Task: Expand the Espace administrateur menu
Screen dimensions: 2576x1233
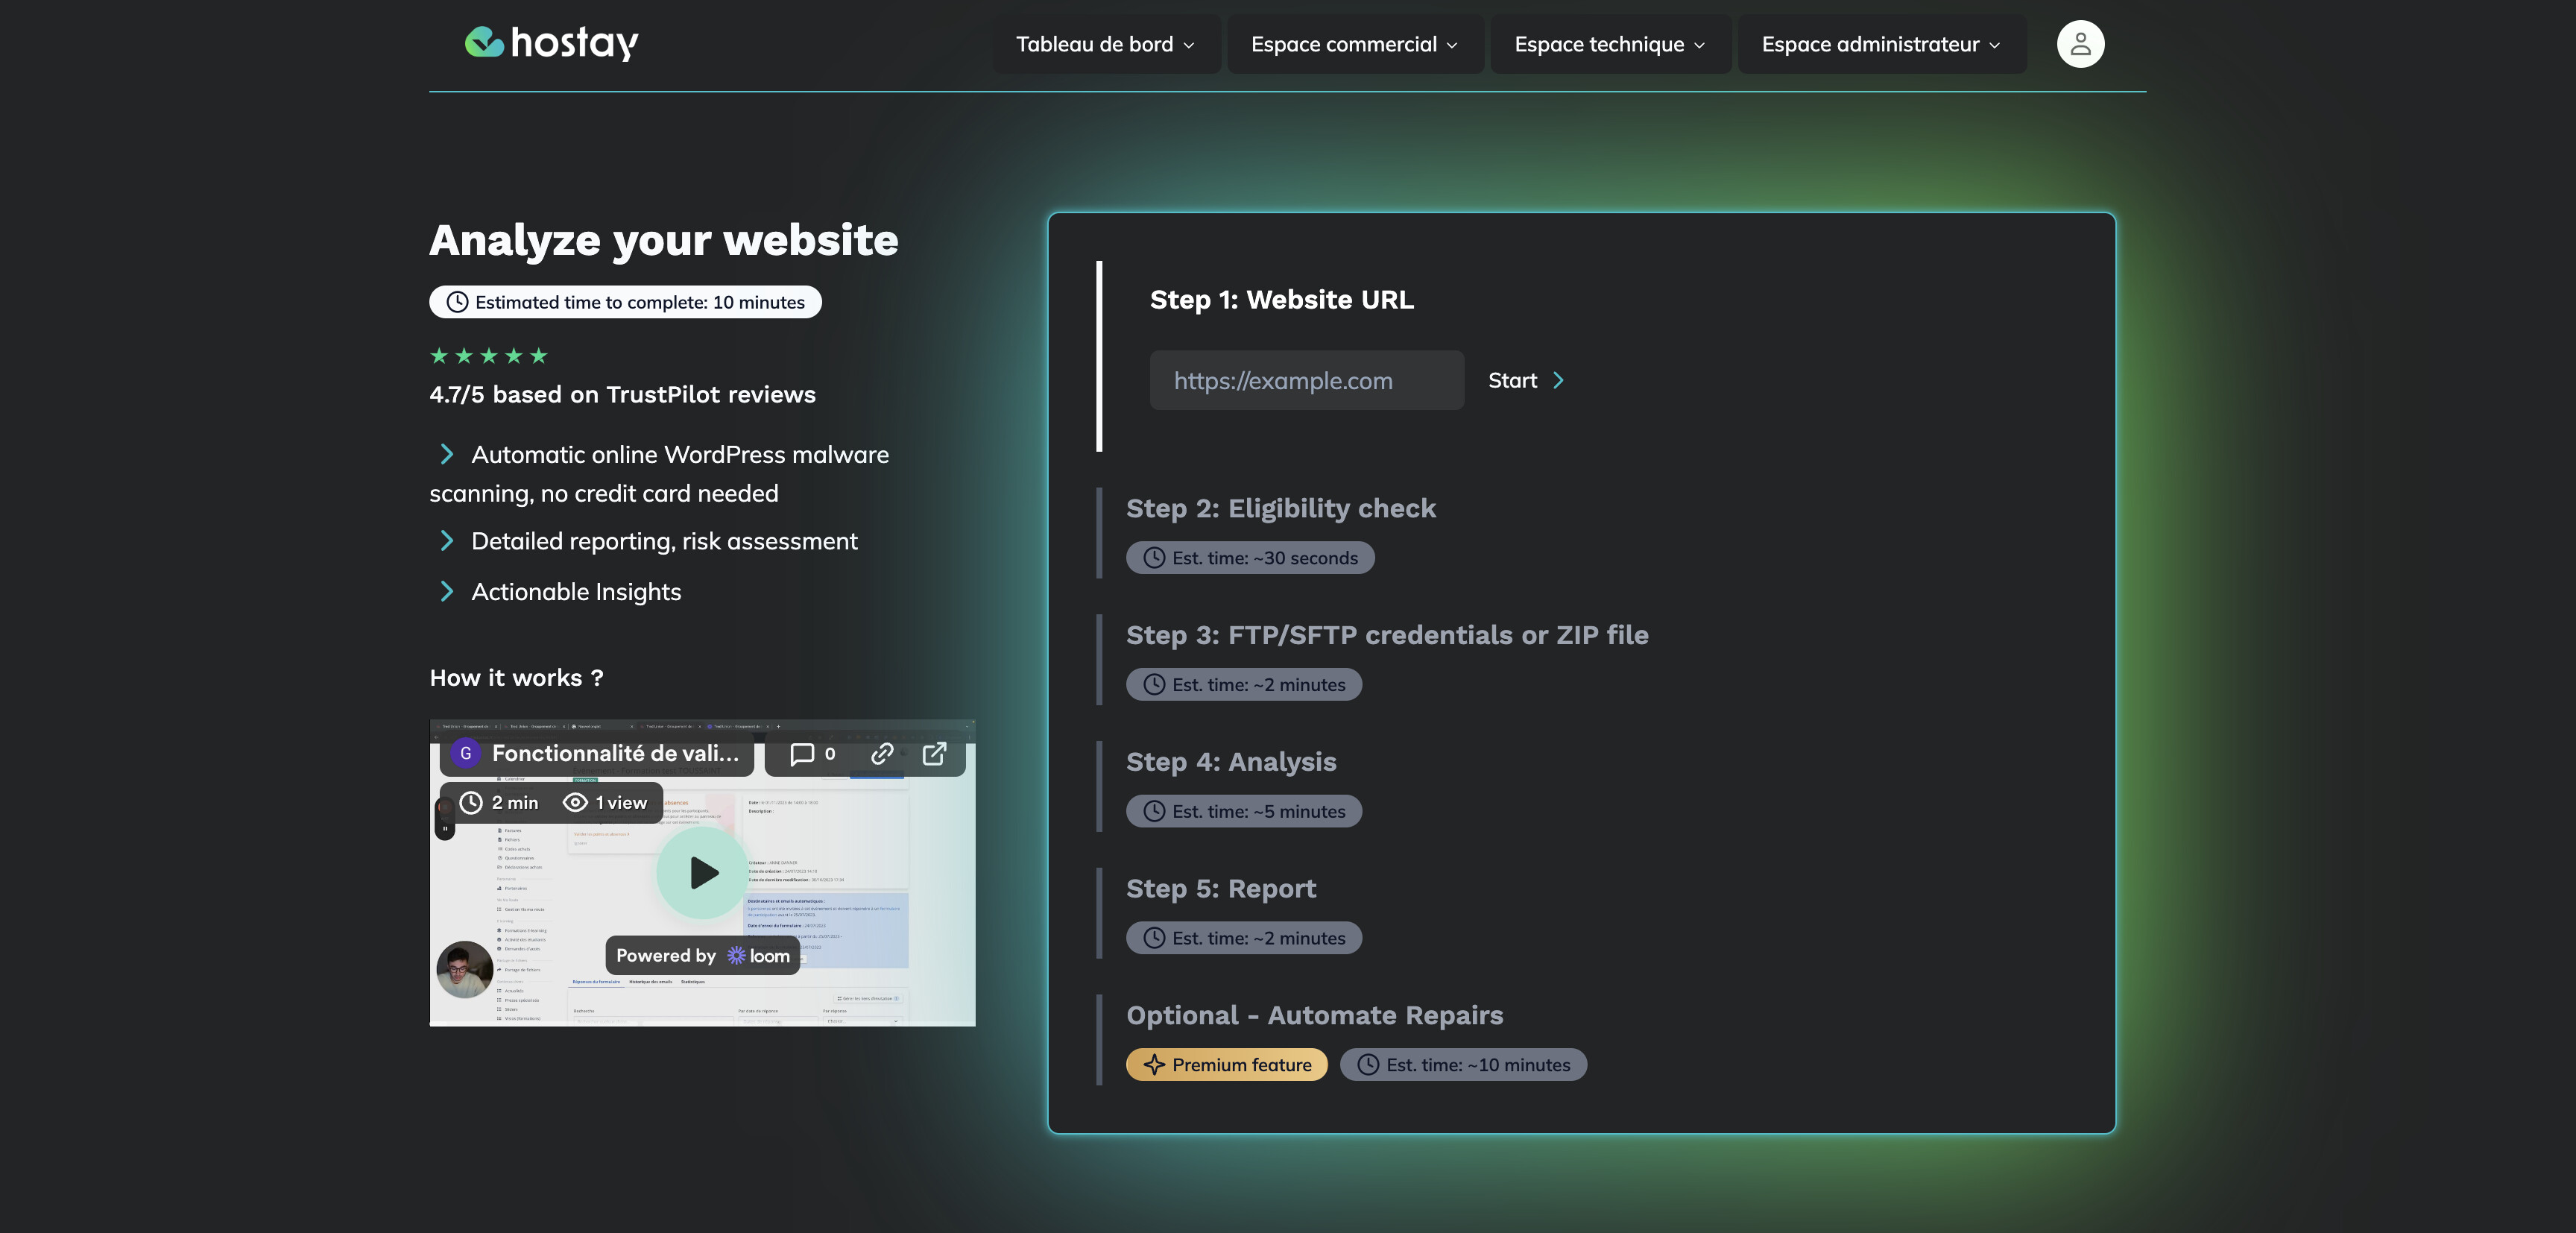Action: tap(1881, 44)
